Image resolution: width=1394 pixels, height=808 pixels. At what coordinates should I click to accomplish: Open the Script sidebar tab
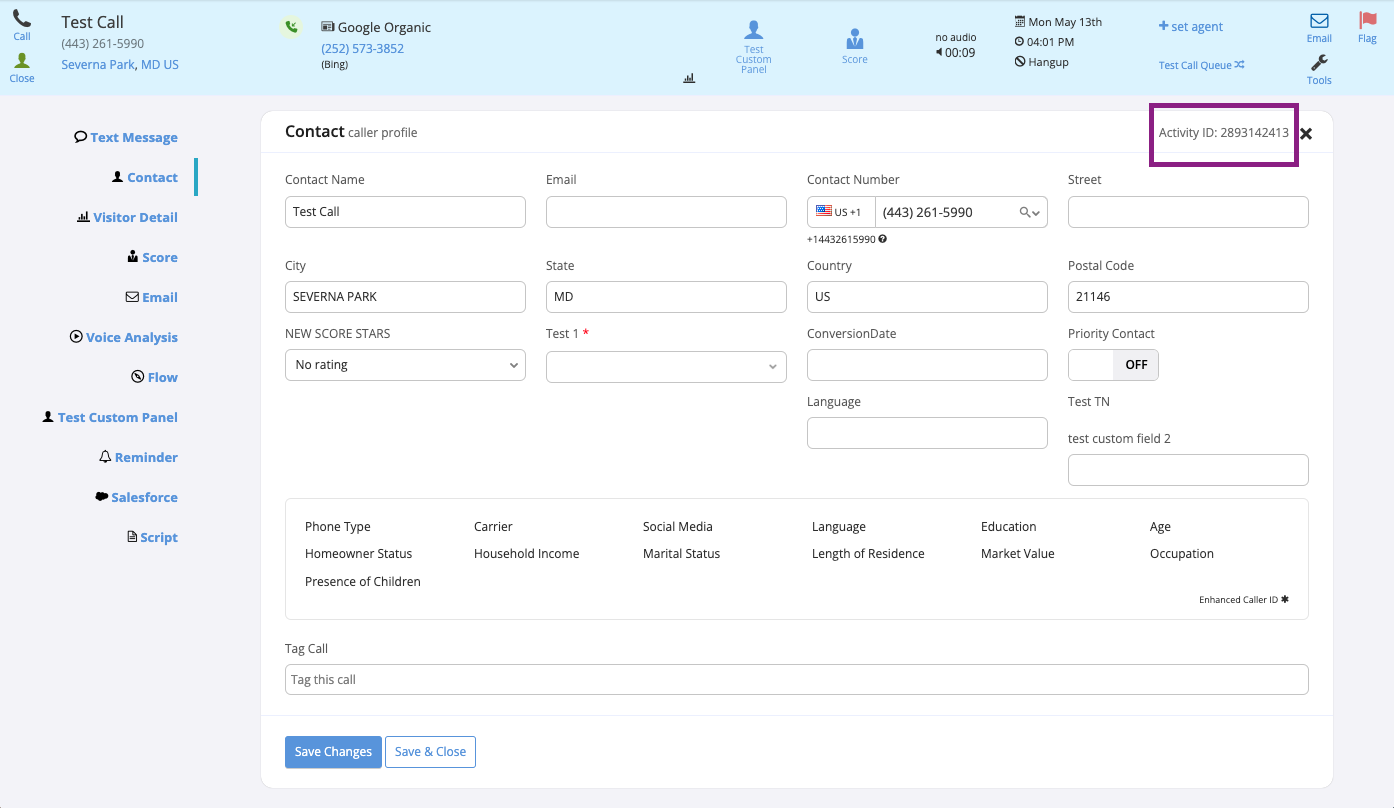point(152,537)
